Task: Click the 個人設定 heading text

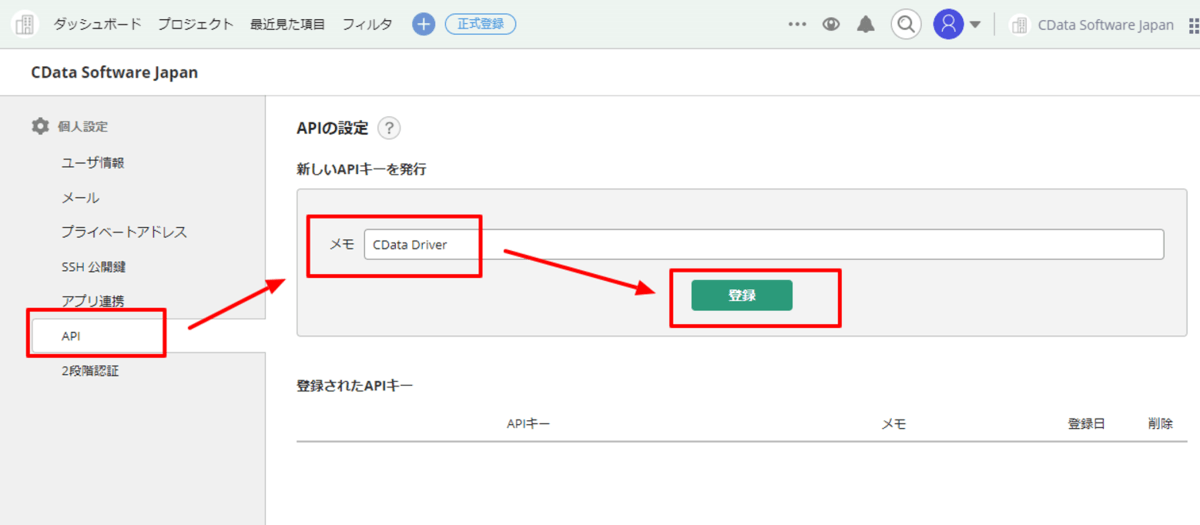Action: point(83,126)
